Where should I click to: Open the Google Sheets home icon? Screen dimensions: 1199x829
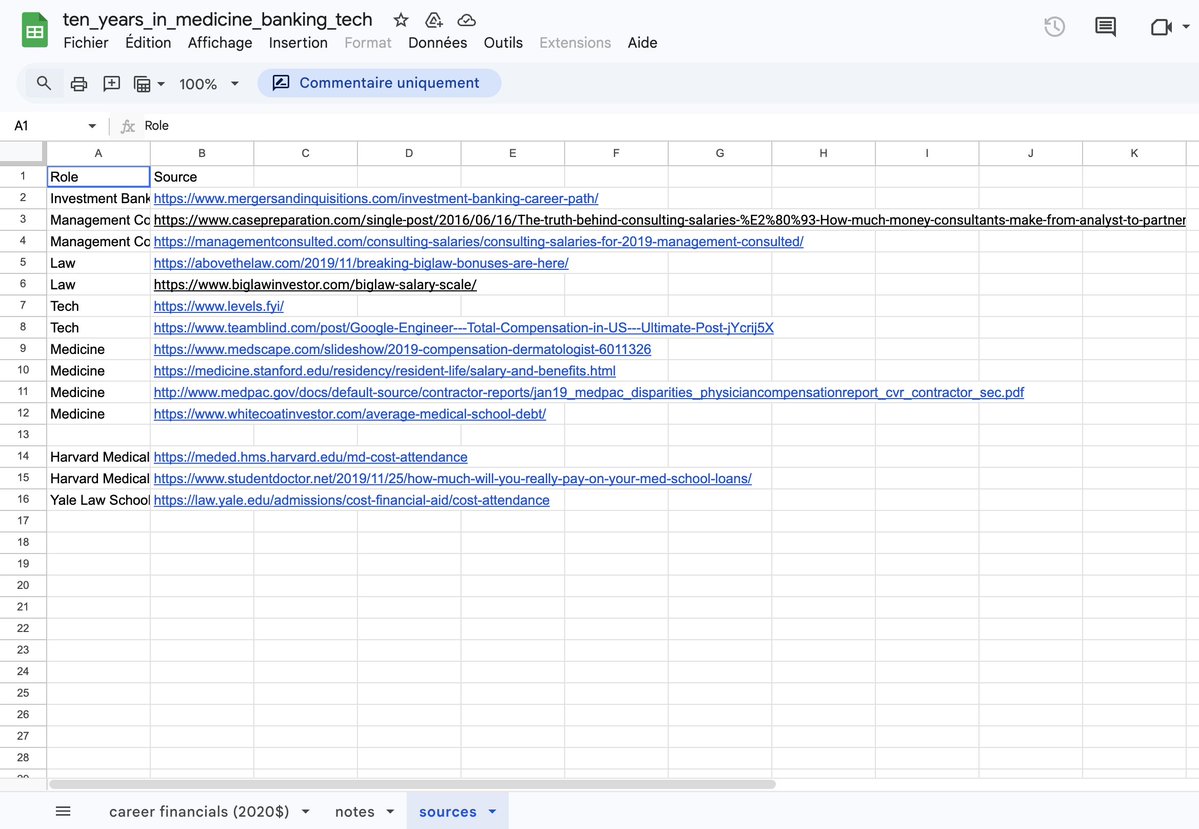(34, 31)
